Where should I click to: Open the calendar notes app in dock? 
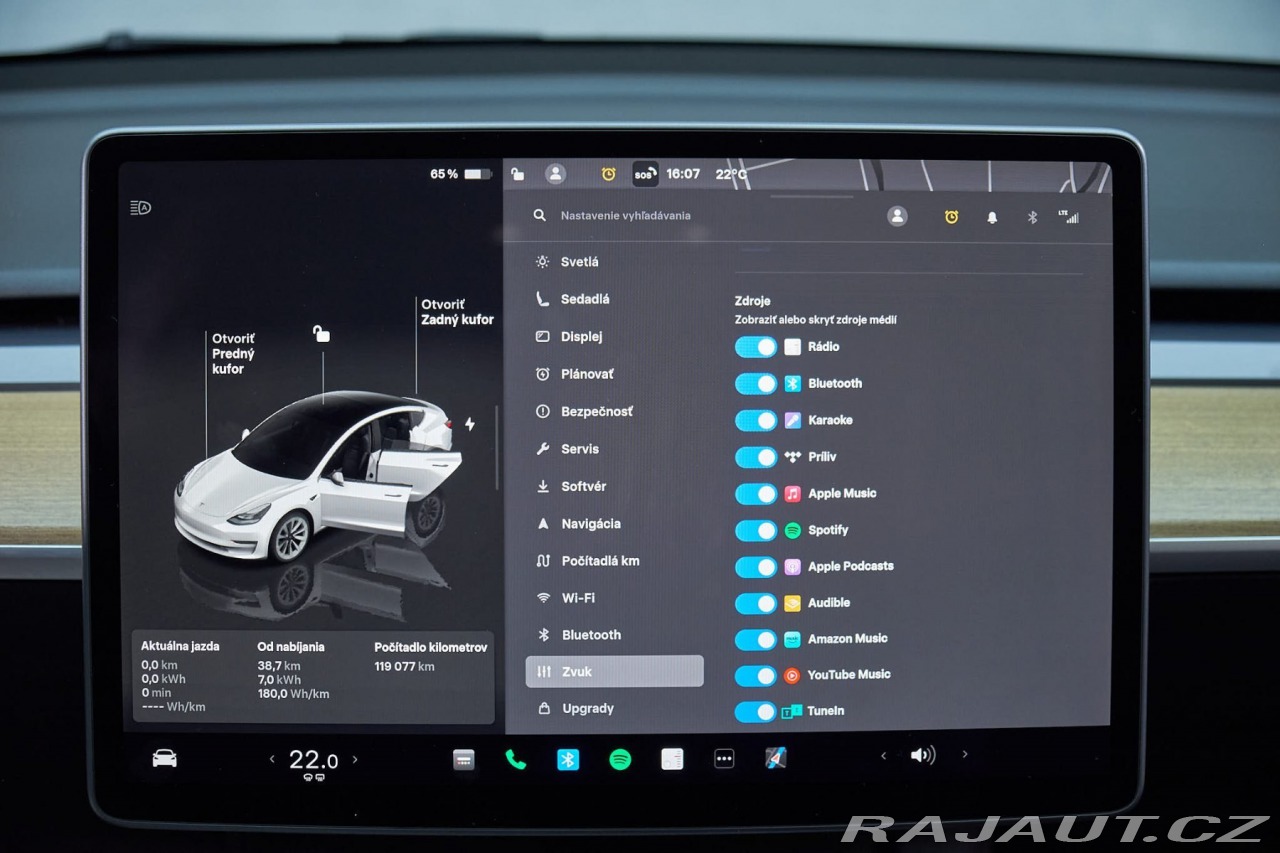click(672, 759)
